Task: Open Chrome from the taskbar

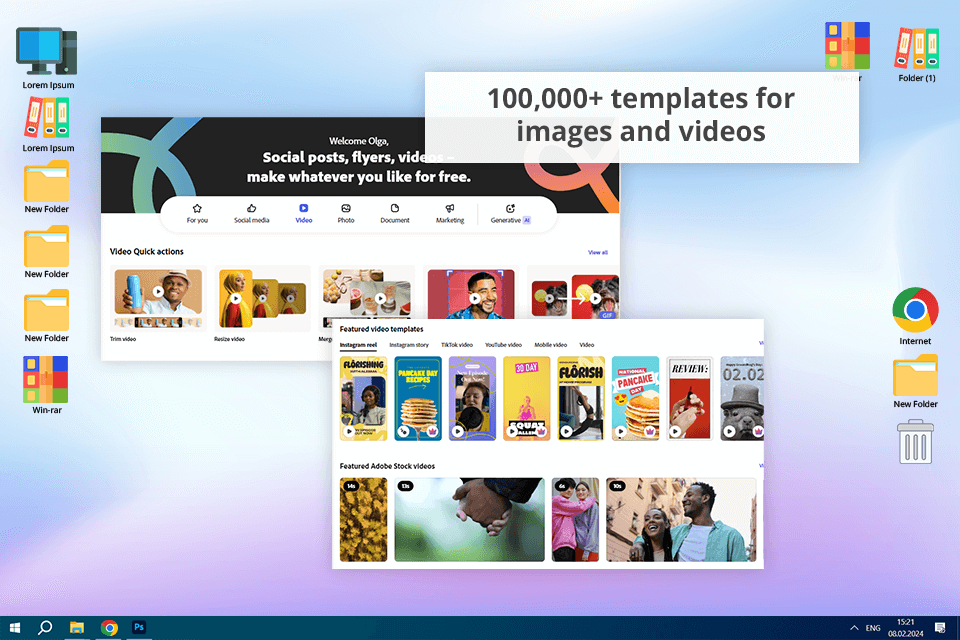Action: [x=110, y=628]
